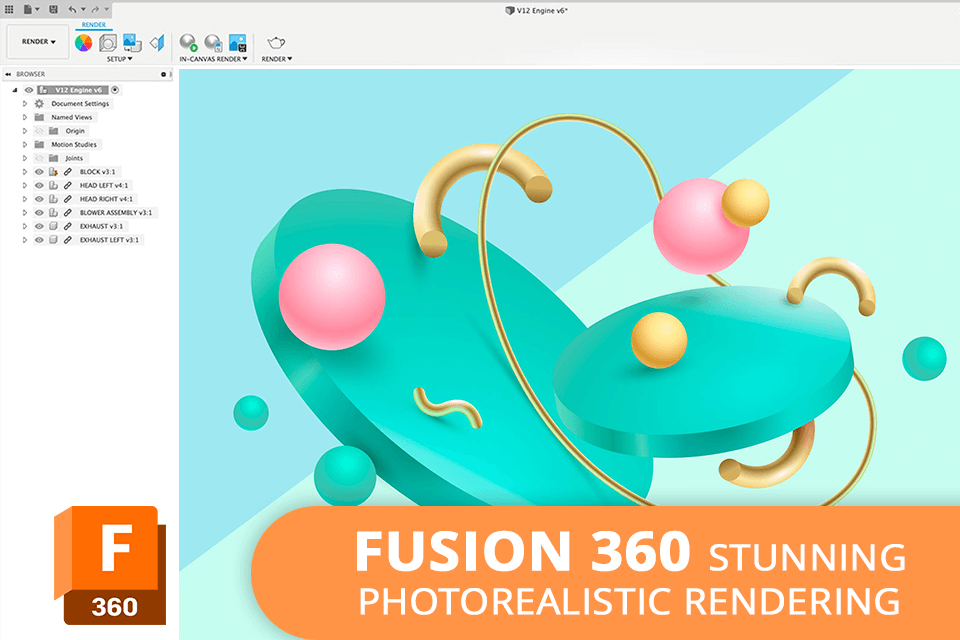Open the redo history dropdown arrow
The image size is (960, 640).
click(x=106, y=9)
